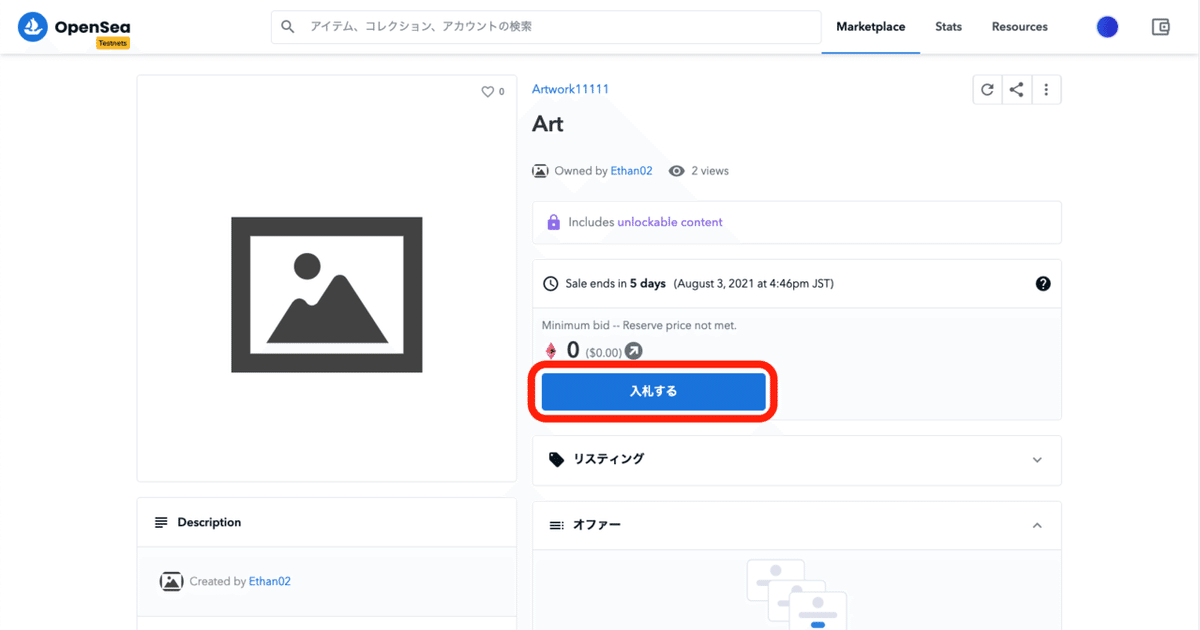The image size is (1200, 630).
Task: Click the 入札する bid button
Action: click(654, 391)
